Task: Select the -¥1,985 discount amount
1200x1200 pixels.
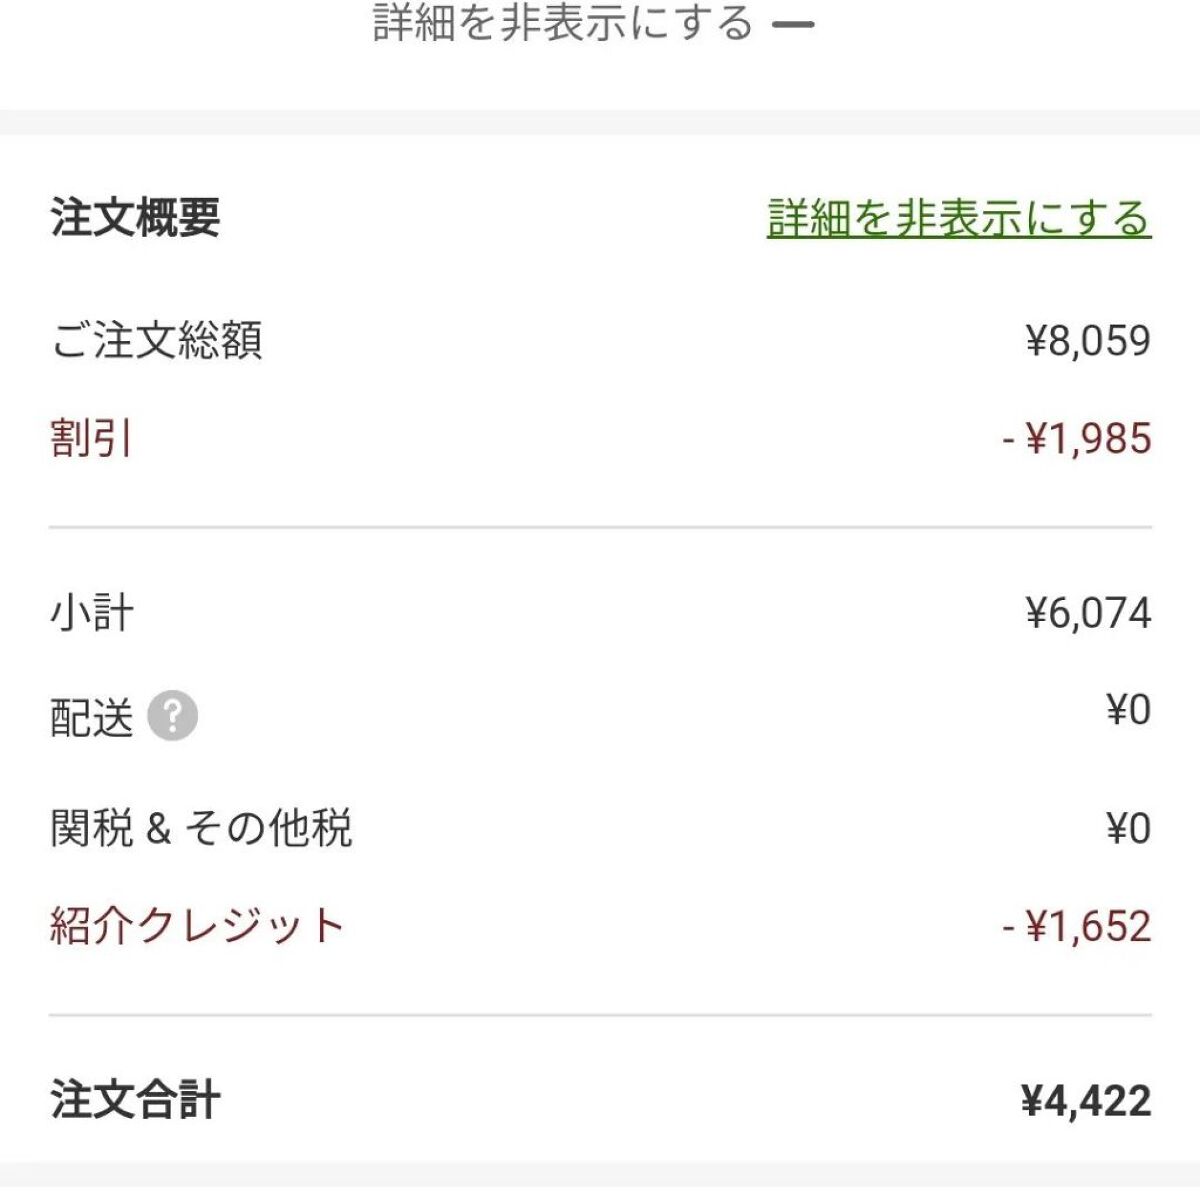Action: [x=1077, y=438]
